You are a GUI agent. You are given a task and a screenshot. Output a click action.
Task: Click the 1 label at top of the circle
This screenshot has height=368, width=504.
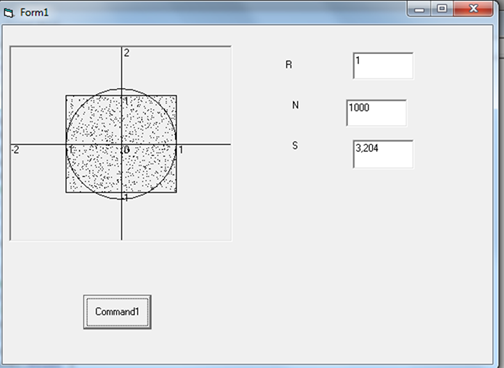click(126, 101)
